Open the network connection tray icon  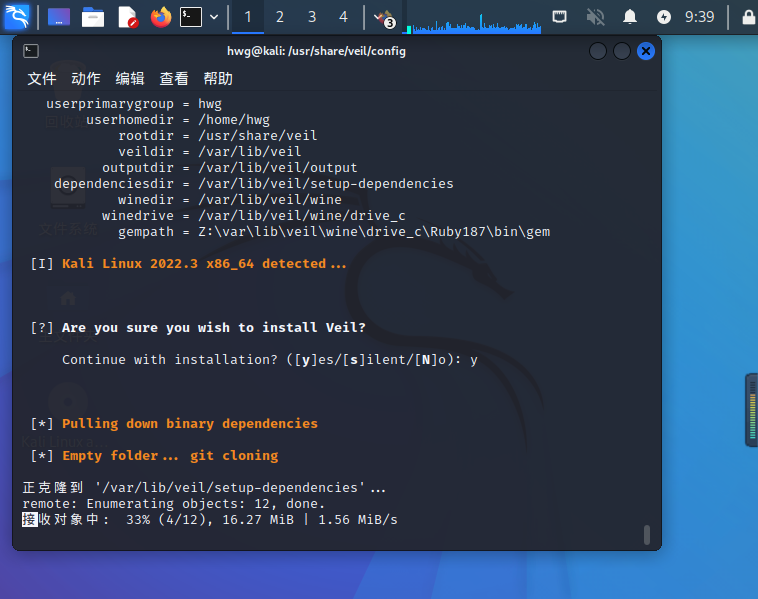pos(559,17)
